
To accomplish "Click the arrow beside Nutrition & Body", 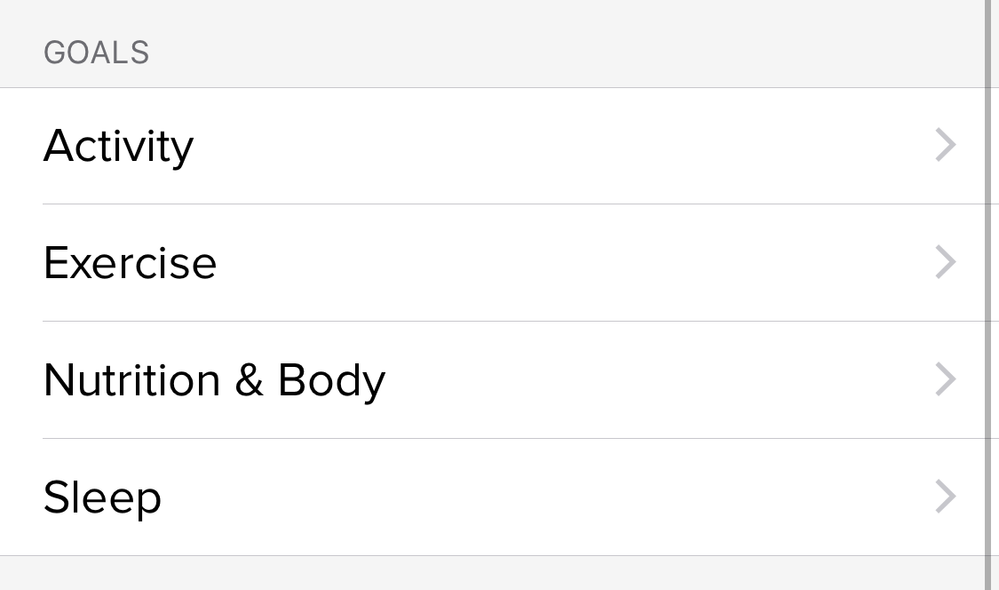I will pos(945,380).
